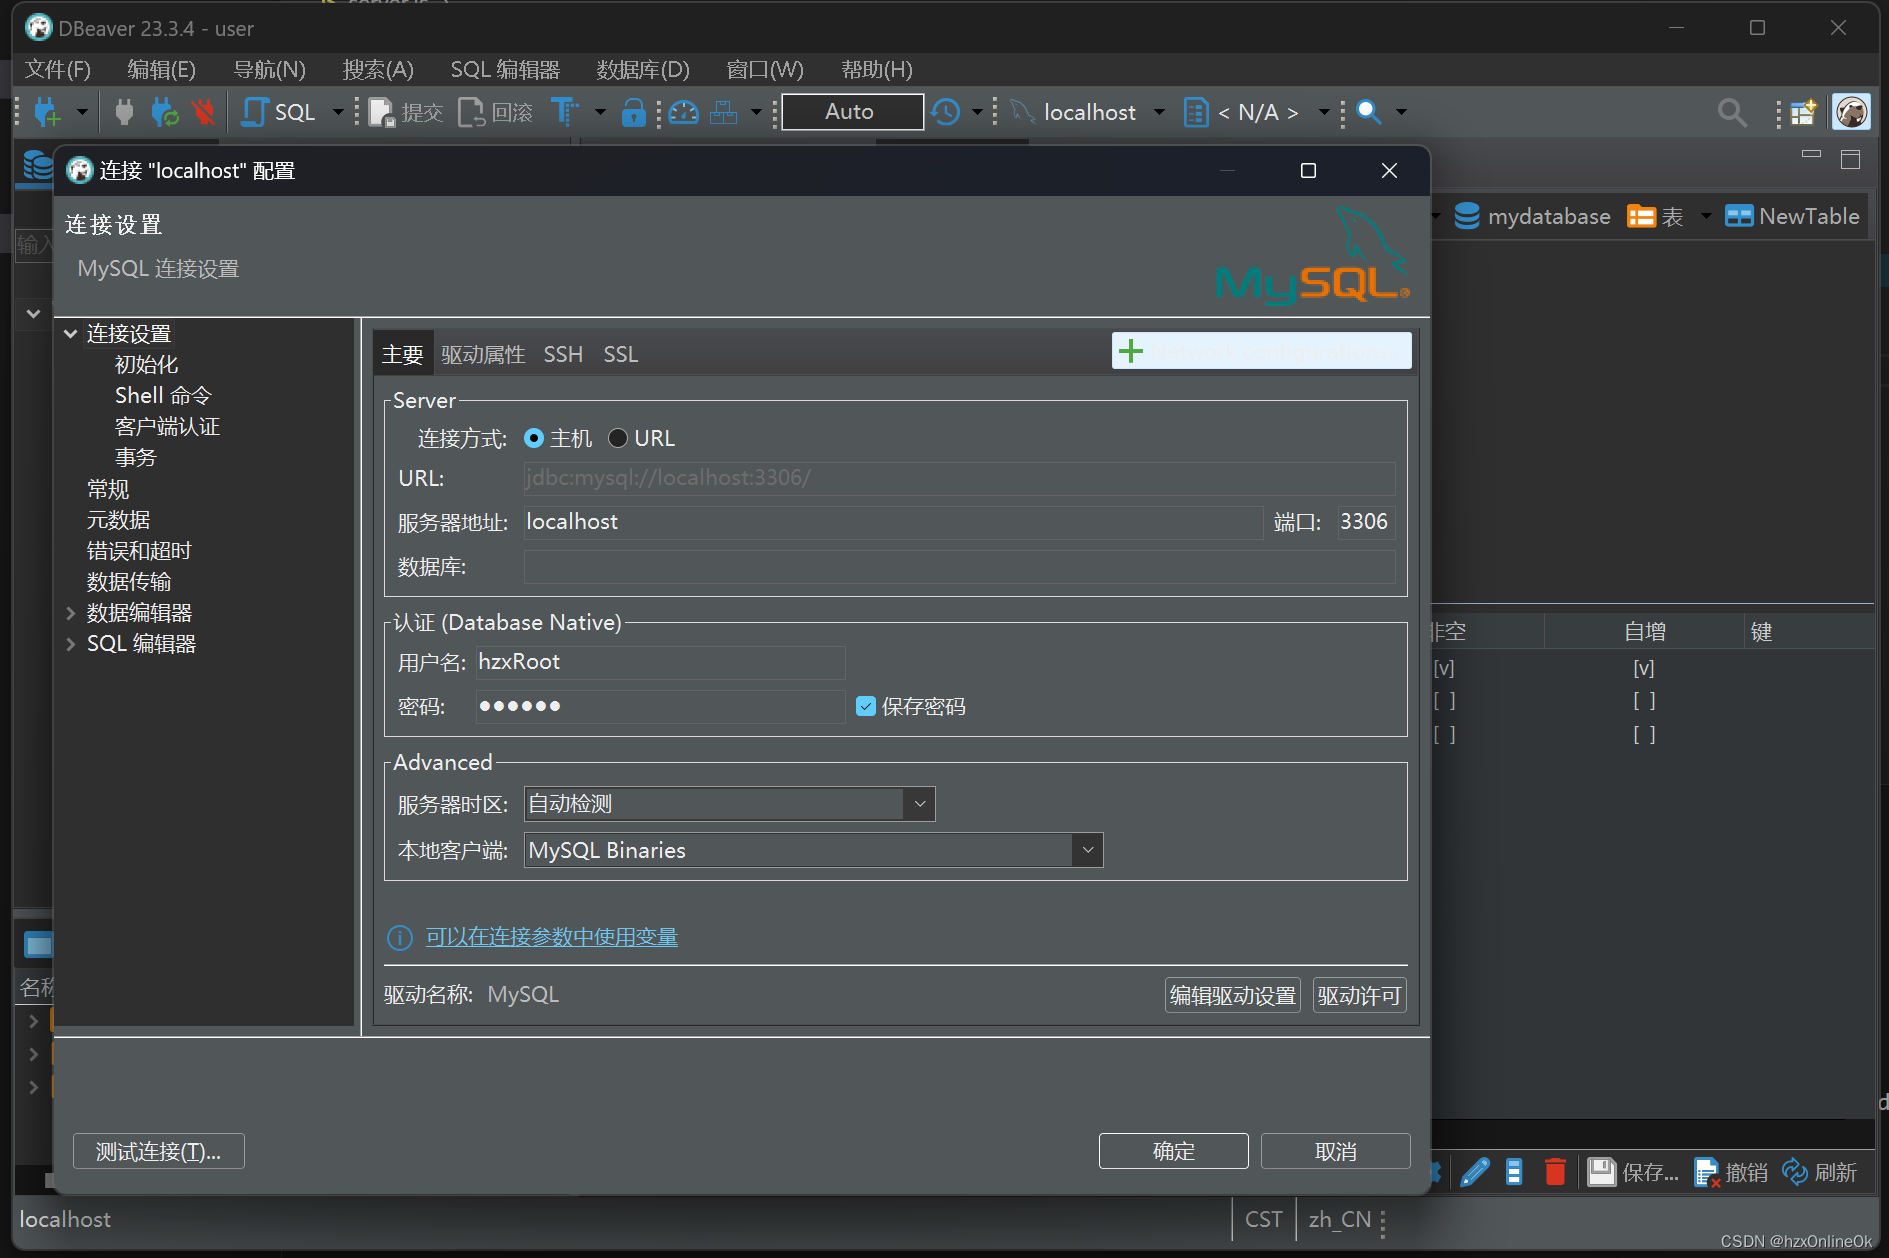Switch to the 驱动属性 tab
This screenshot has height=1258, width=1889.
pos(483,355)
